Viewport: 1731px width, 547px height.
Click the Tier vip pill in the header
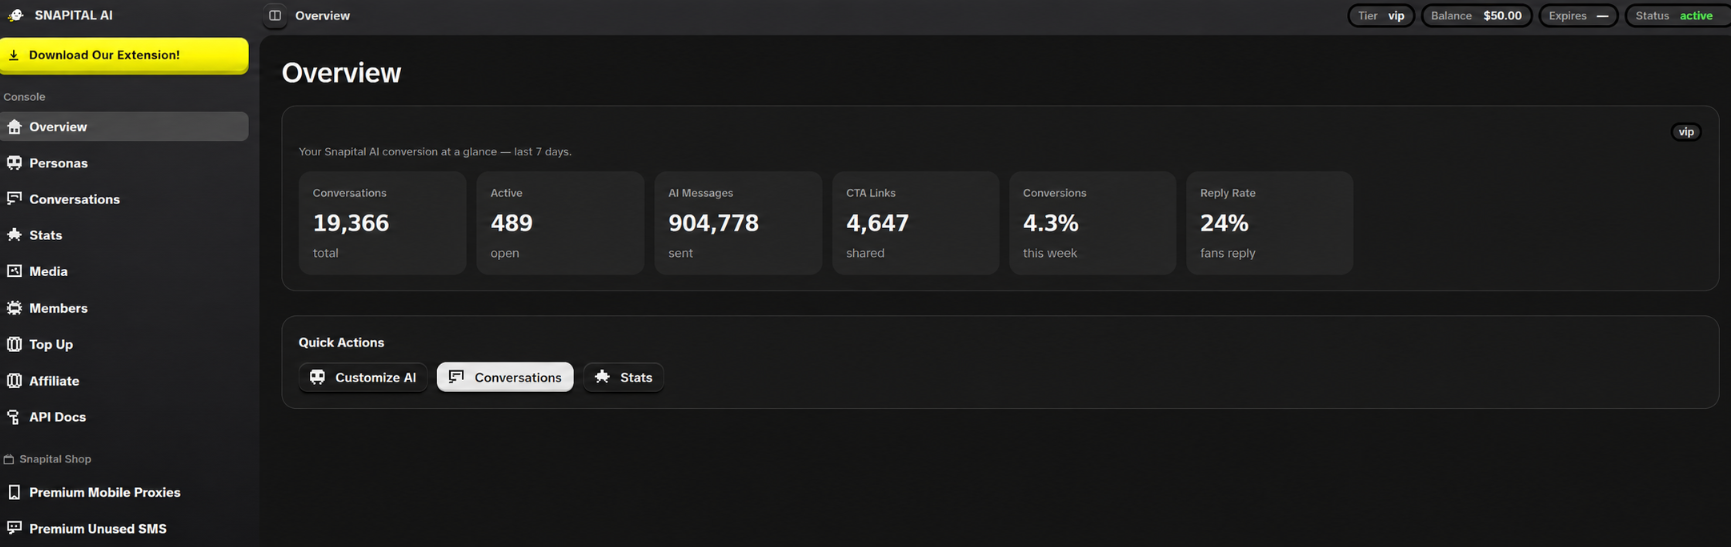click(x=1381, y=16)
